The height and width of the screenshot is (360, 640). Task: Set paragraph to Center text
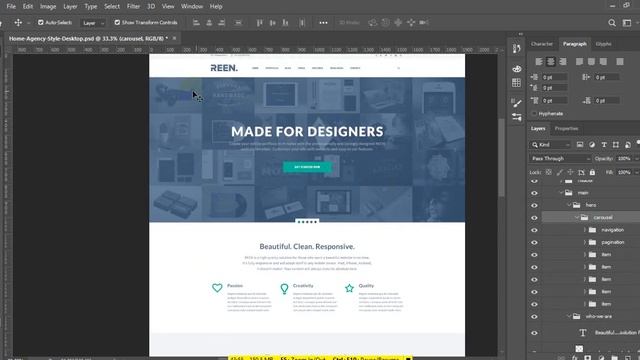point(551,62)
